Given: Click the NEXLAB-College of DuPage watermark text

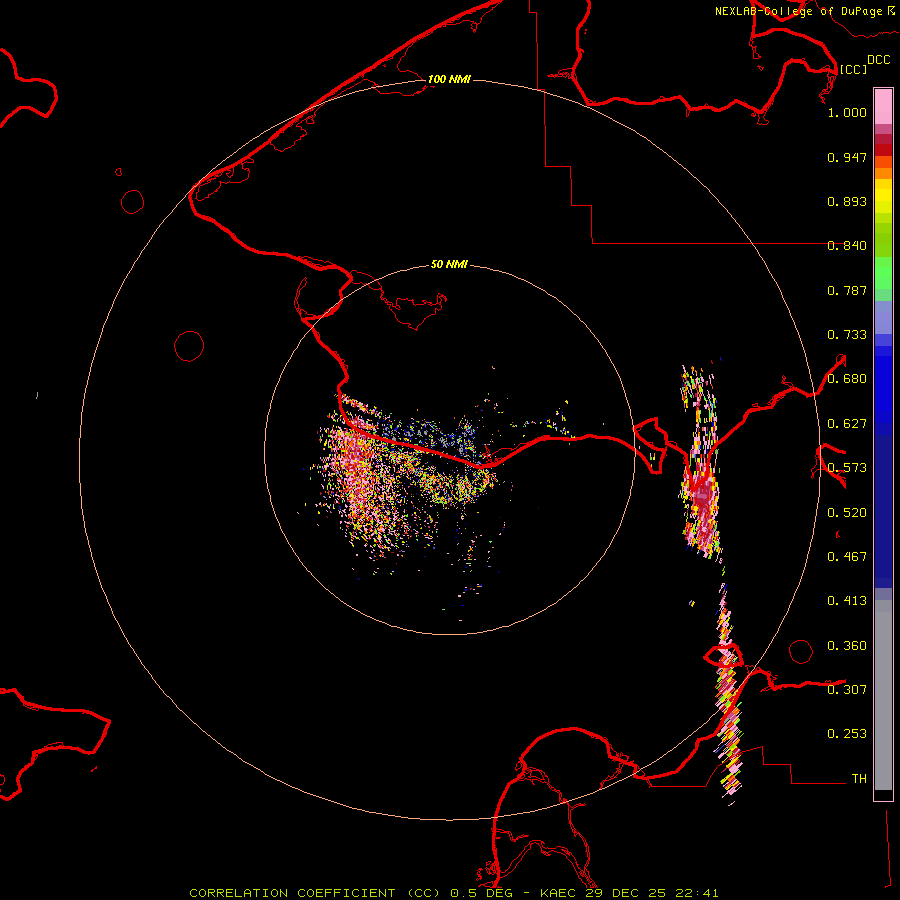Looking at the screenshot, I should tap(798, 11).
